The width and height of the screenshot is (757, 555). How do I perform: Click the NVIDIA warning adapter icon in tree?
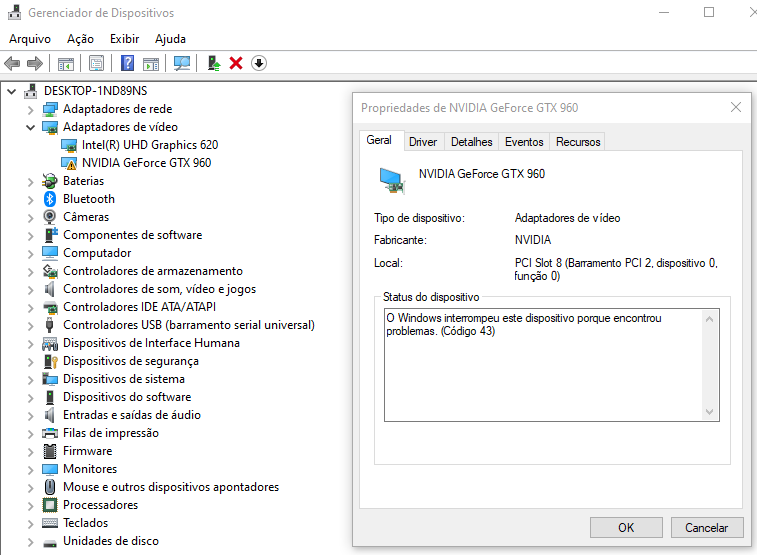pos(69,163)
